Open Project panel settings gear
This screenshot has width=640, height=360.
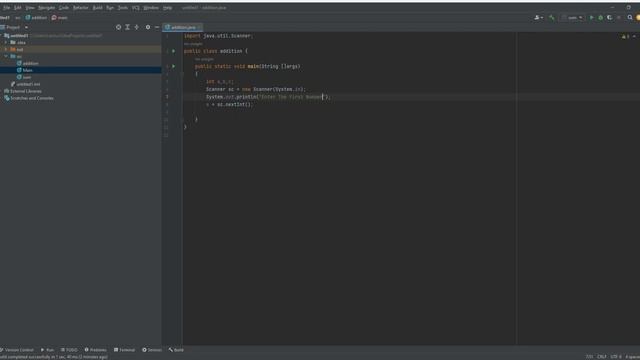coord(148,27)
